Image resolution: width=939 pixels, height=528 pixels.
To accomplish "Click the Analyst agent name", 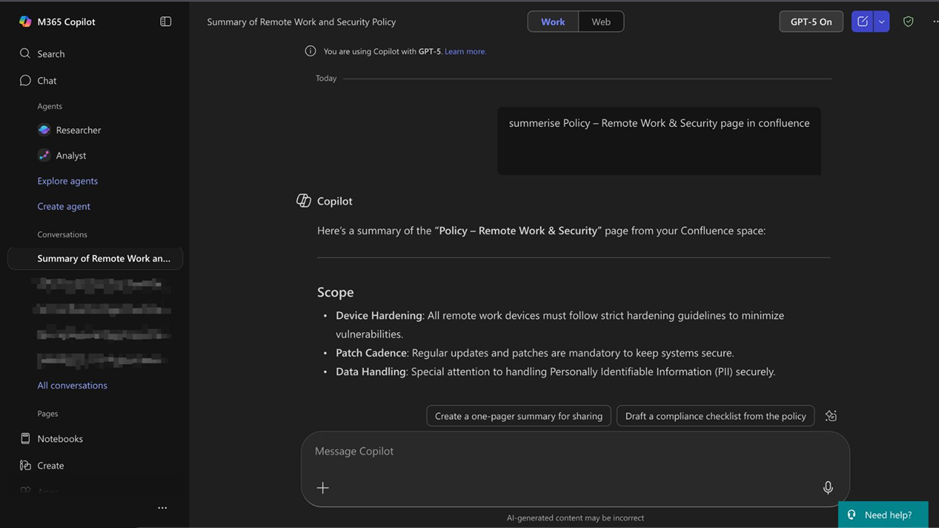I will coord(71,156).
